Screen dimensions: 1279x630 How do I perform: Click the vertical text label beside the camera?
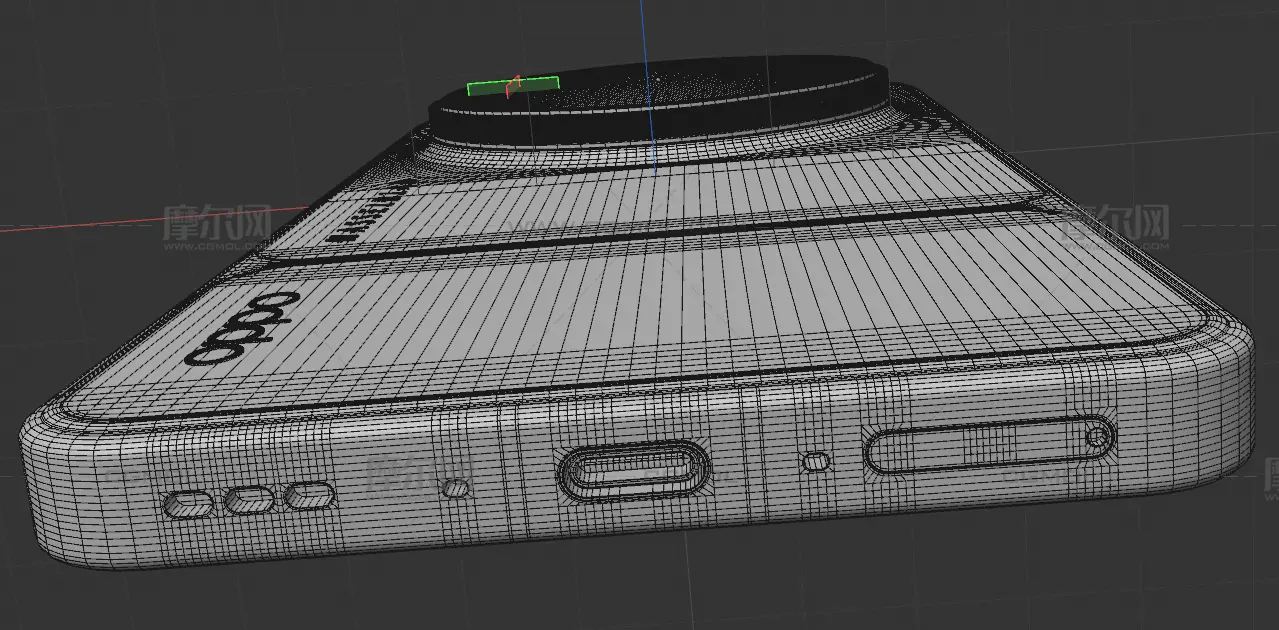point(368,212)
